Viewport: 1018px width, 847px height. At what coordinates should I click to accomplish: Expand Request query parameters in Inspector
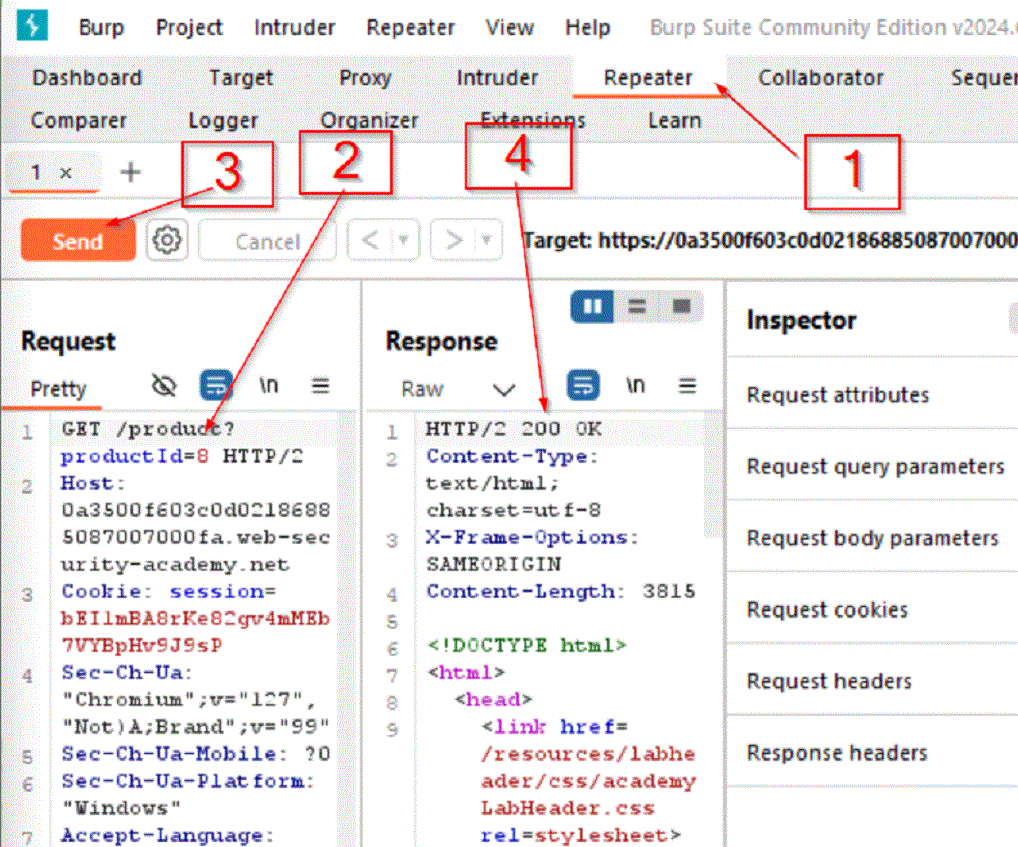coord(875,467)
